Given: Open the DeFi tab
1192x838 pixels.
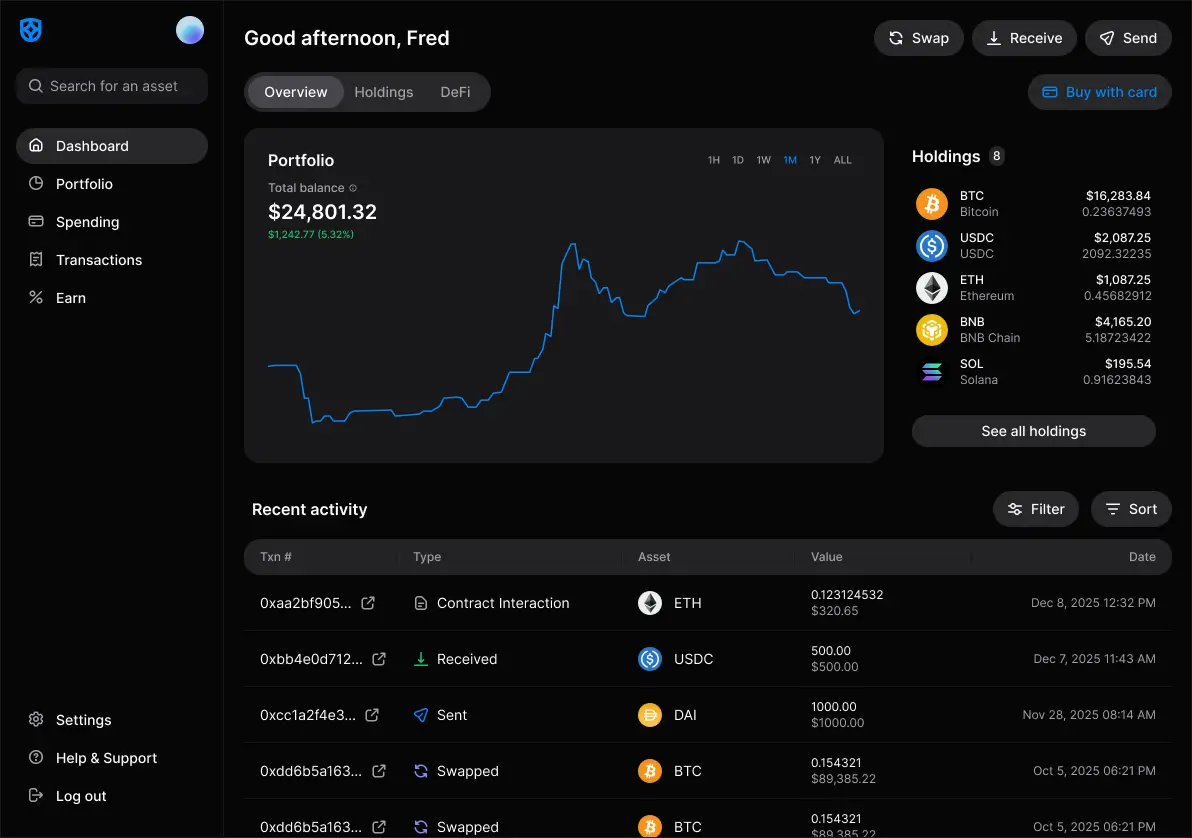Looking at the screenshot, I should tap(455, 91).
